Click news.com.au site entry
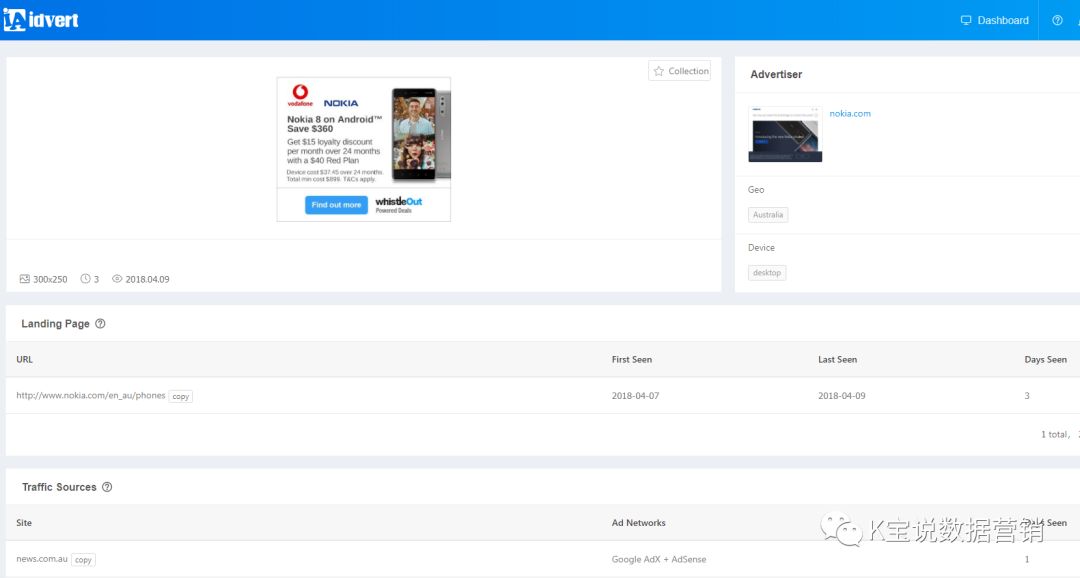1080x578 pixels. click(42, 559)
